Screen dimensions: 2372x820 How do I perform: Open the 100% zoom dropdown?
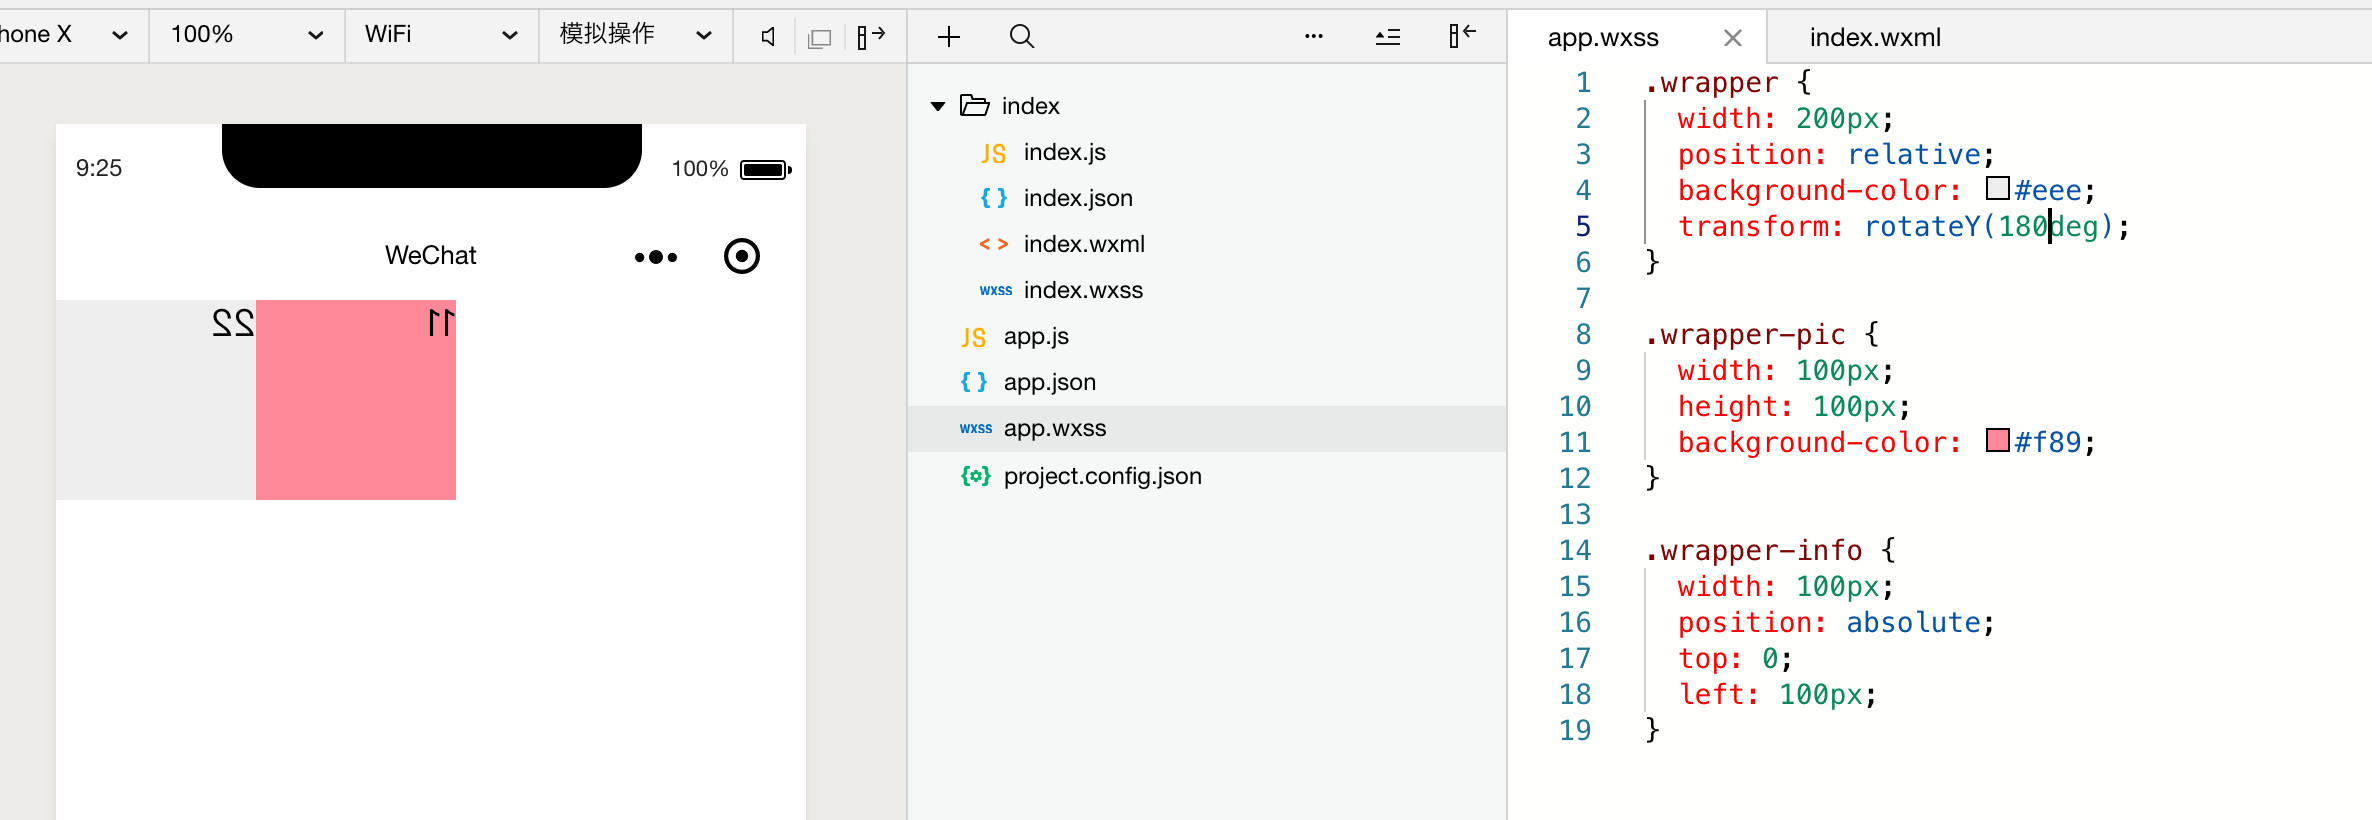click(246, 35)
